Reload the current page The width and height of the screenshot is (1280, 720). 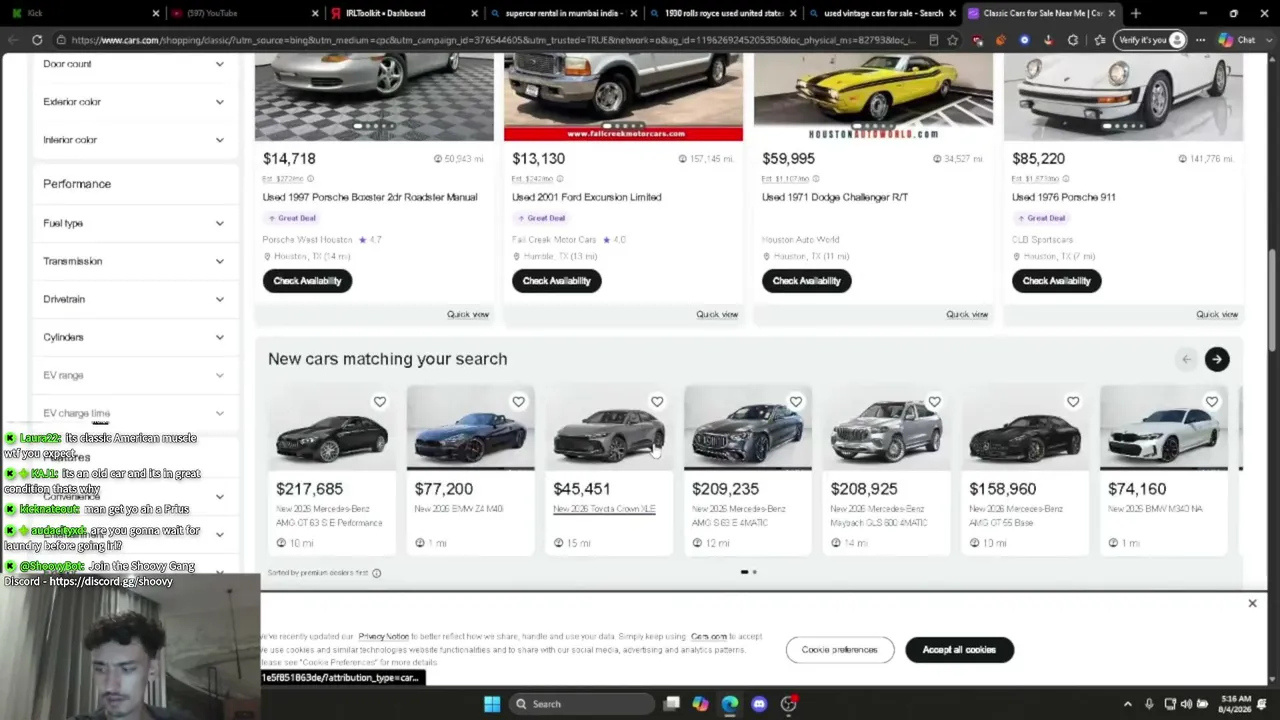(37, 40)
